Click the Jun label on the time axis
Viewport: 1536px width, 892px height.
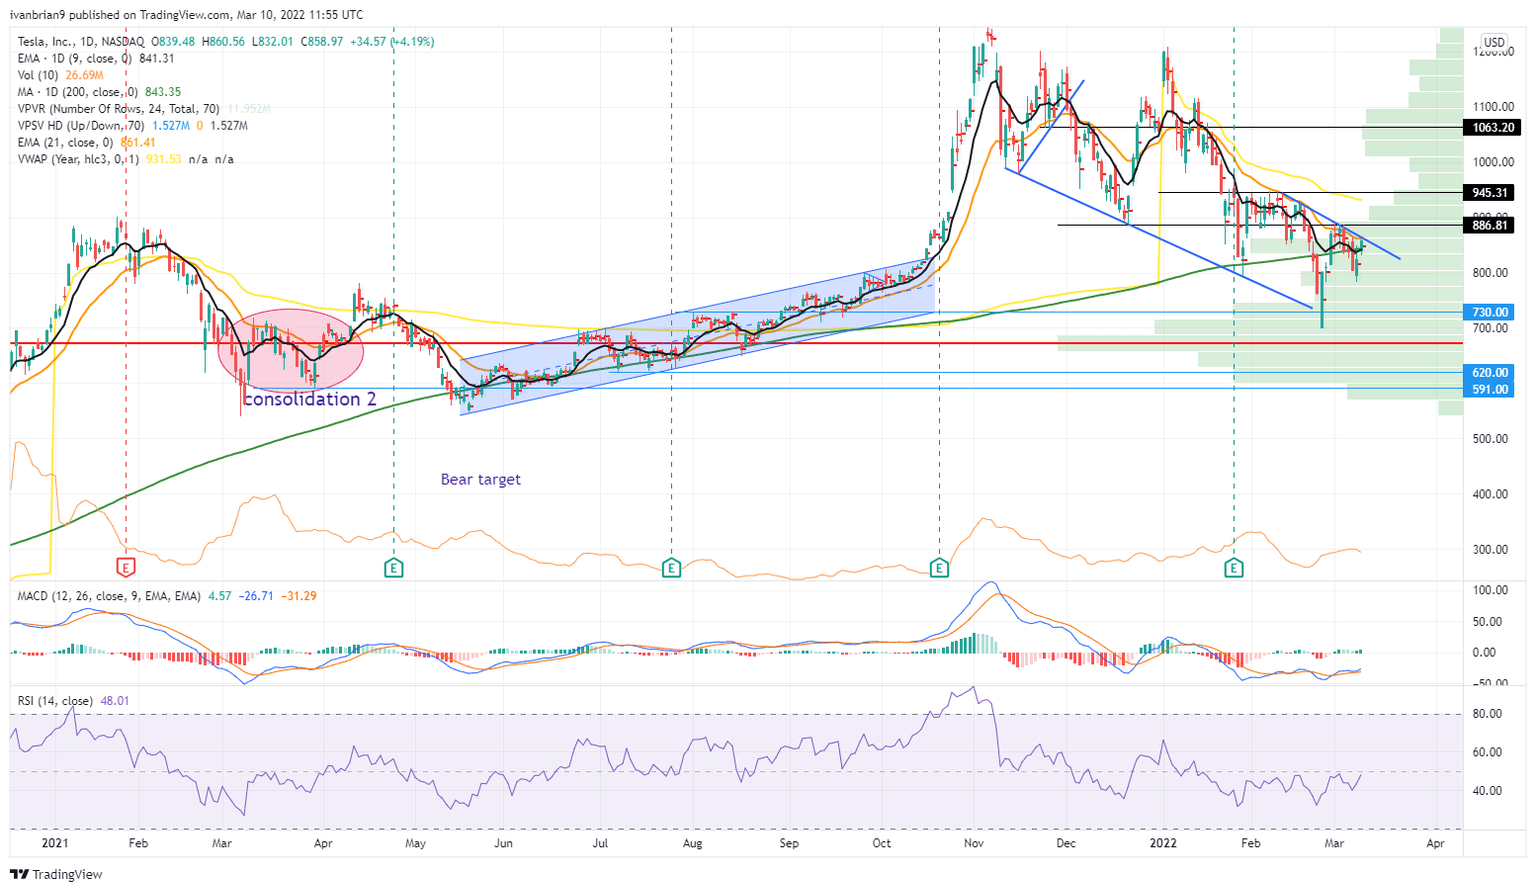coord(503,843)
